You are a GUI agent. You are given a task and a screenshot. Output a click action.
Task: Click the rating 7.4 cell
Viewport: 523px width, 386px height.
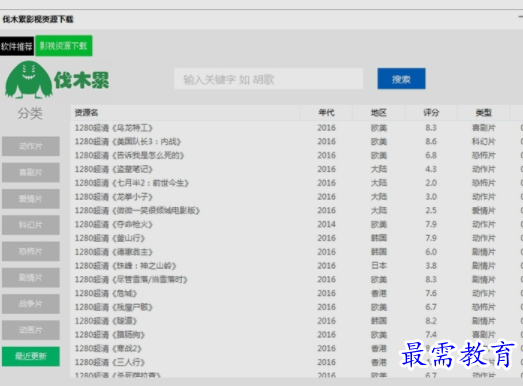click(431, 335)
